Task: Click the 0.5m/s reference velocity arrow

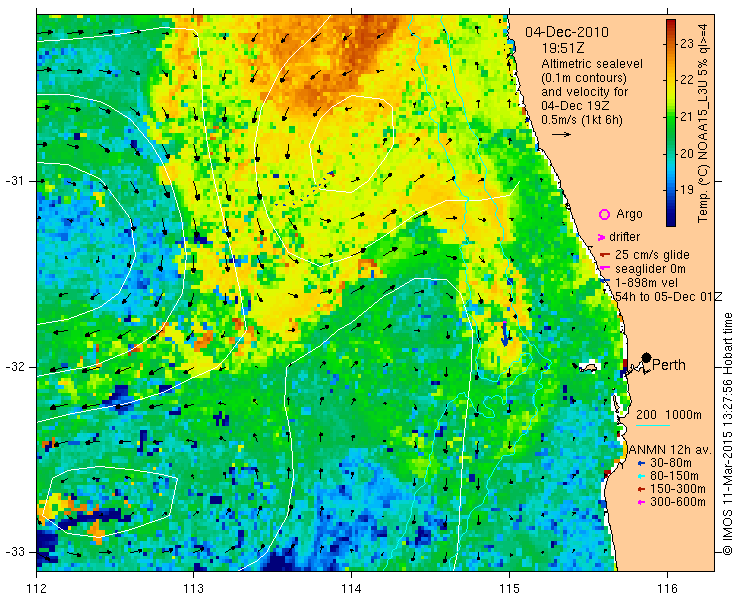Action: (x=561, y=135)
